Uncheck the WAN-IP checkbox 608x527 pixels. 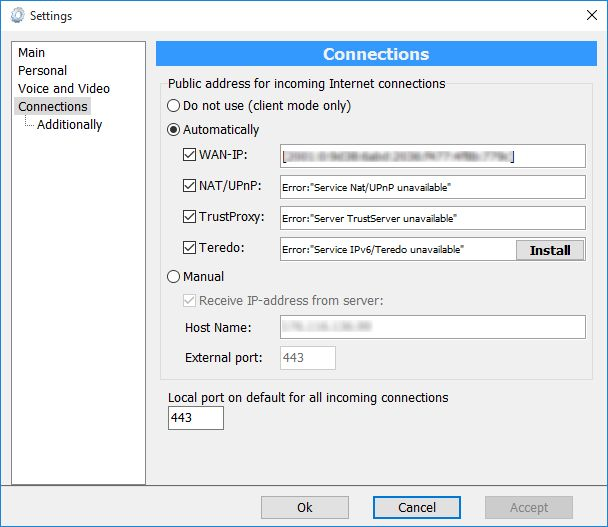pyautogui.click(x=190, y=155)
